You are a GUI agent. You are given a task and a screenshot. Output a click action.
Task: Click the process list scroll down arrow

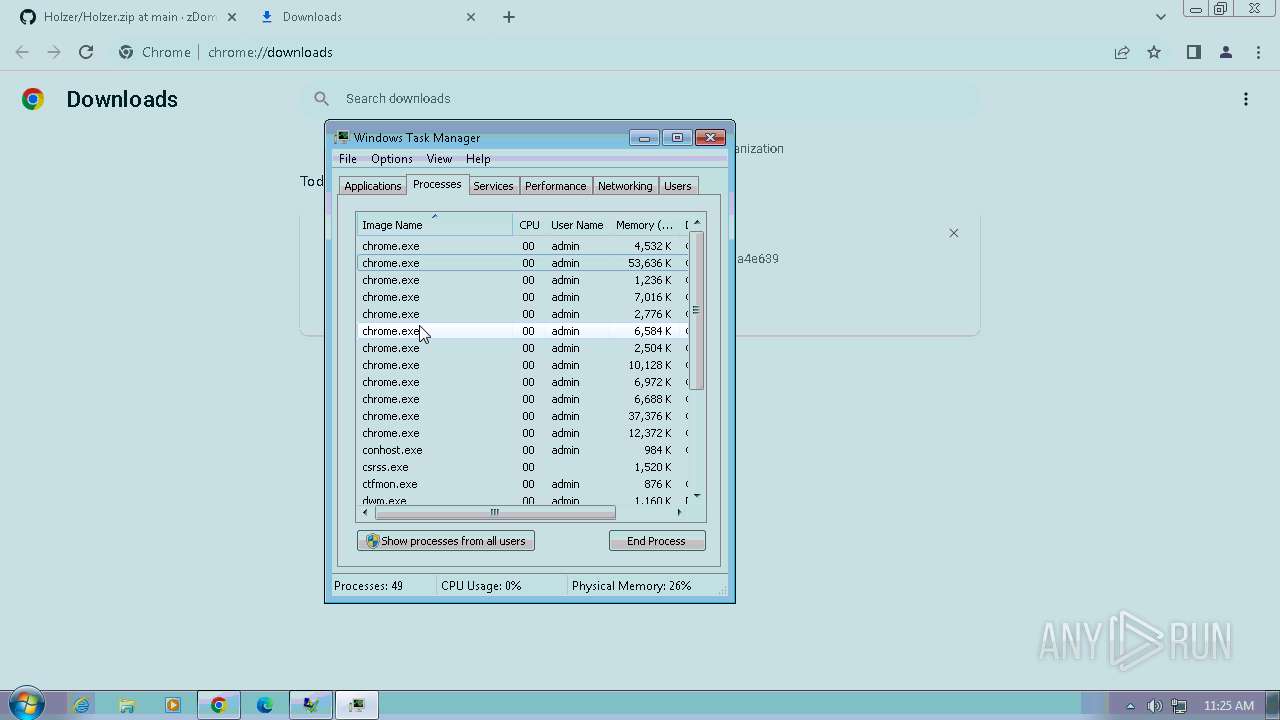click(697, 496)
